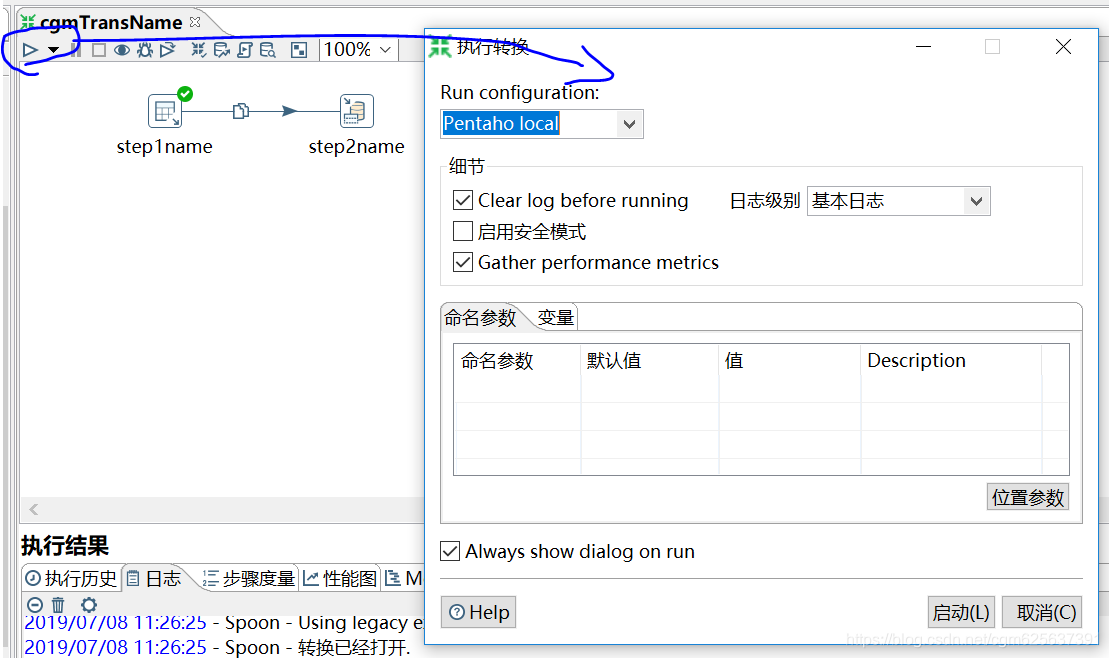The height and width of the screenshot is (658, 1109).
Task: Preview the transformation with the eye icon
Action: pos(121,49)
